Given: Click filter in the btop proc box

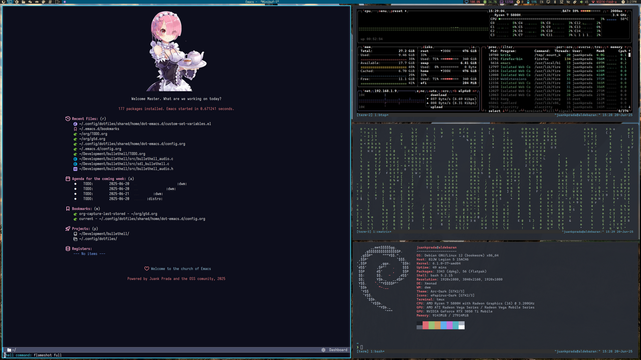Looking at the screenshot, I should pos(506,47).
